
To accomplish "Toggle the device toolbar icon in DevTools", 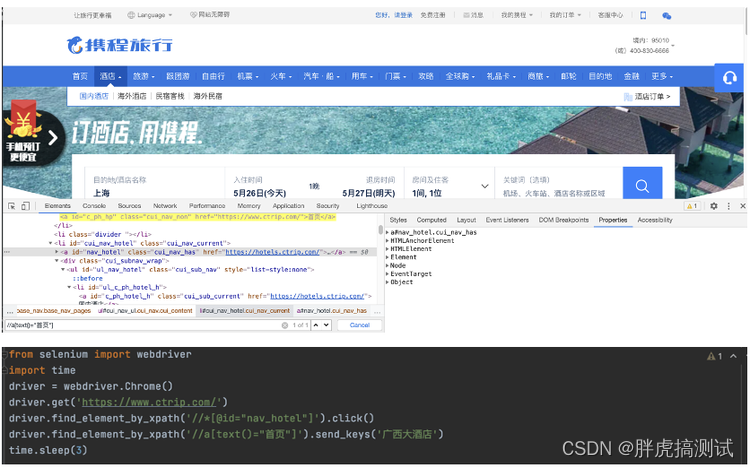I will pyautogui.click(x=25, y=206).
